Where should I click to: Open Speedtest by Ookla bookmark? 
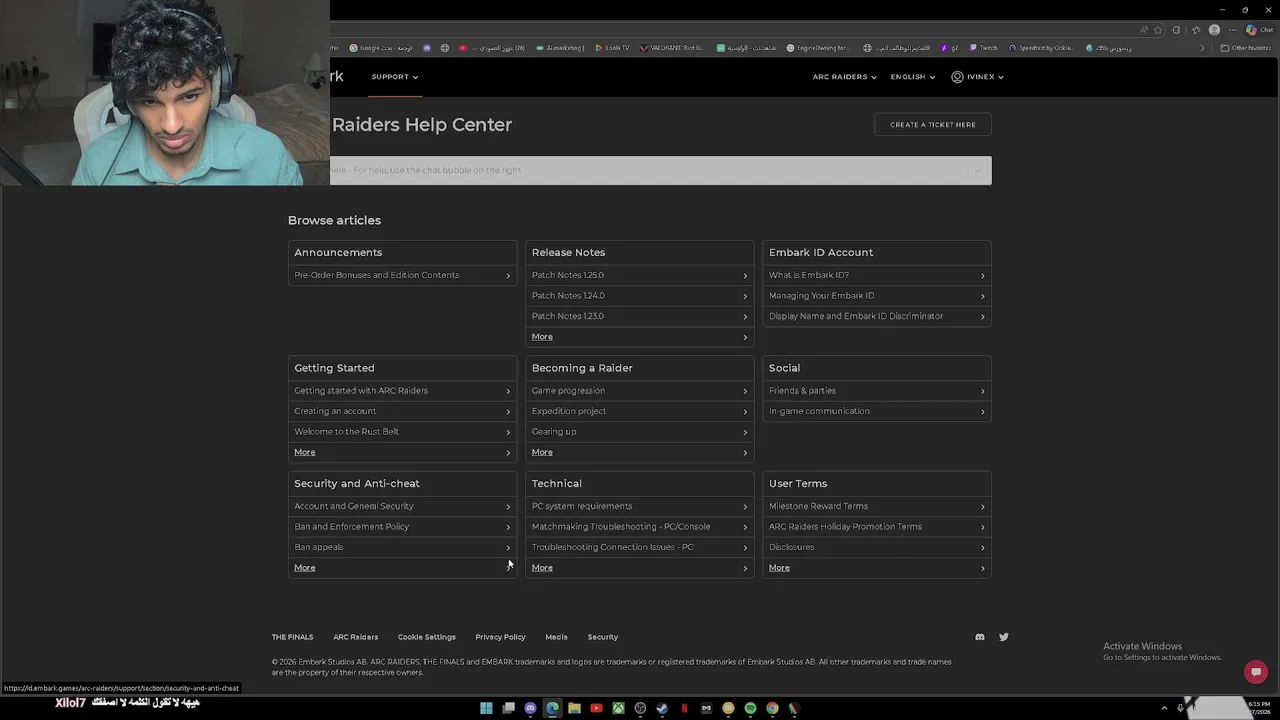[x=1041, y=48]
